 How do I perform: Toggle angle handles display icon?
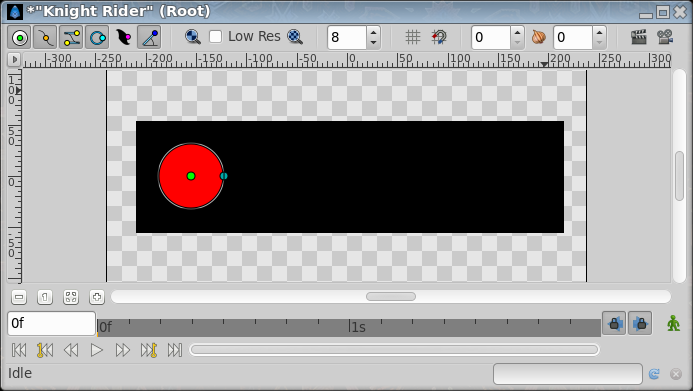[x=149, y=37]
